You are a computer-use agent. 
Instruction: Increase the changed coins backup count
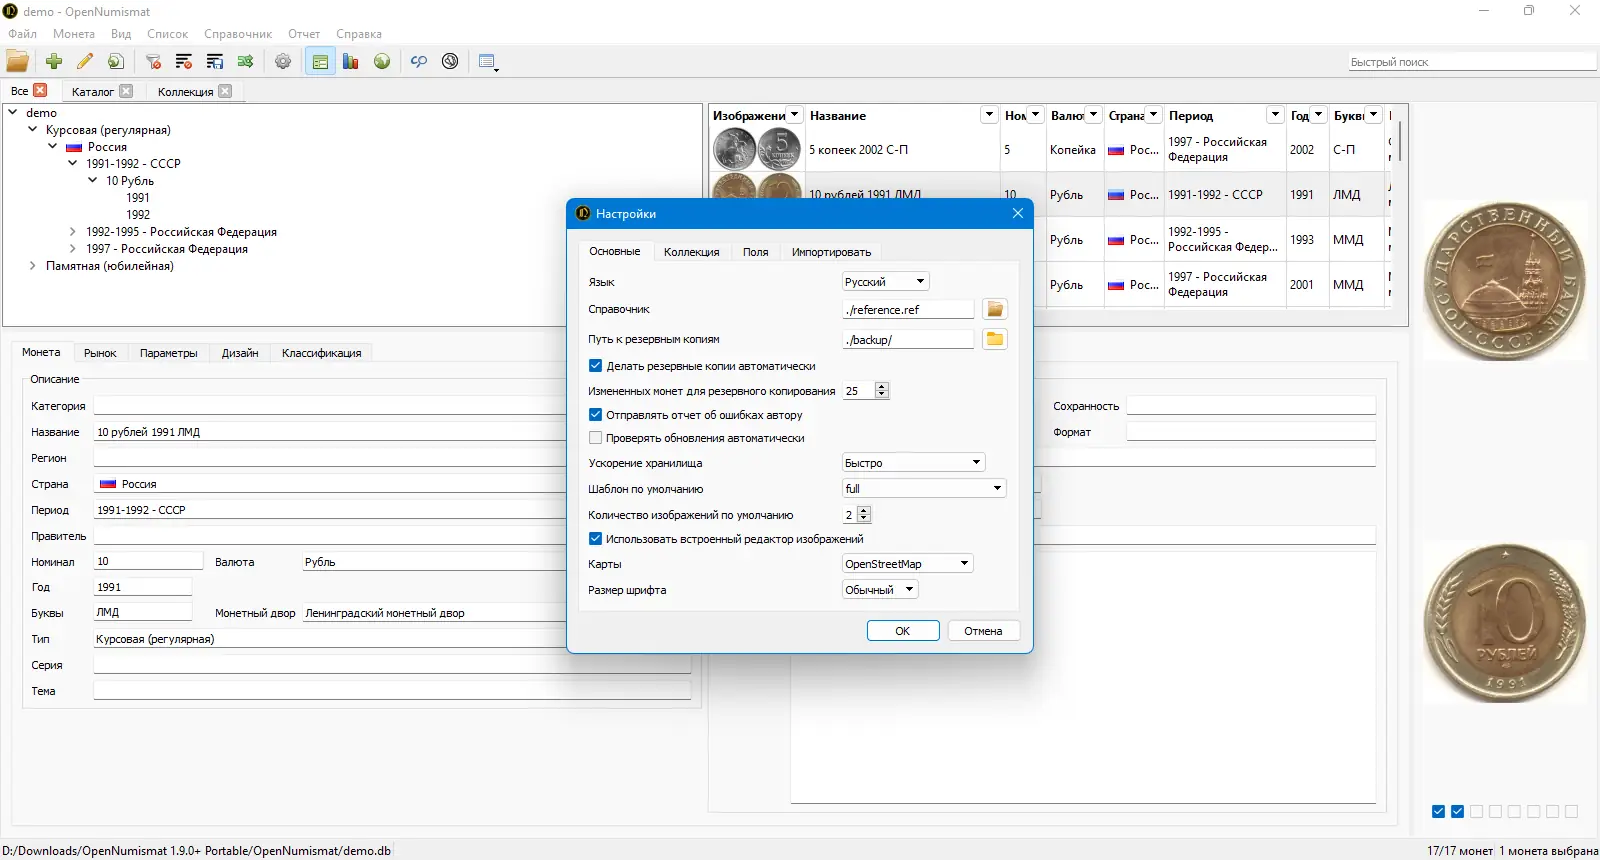click(882, 387)
